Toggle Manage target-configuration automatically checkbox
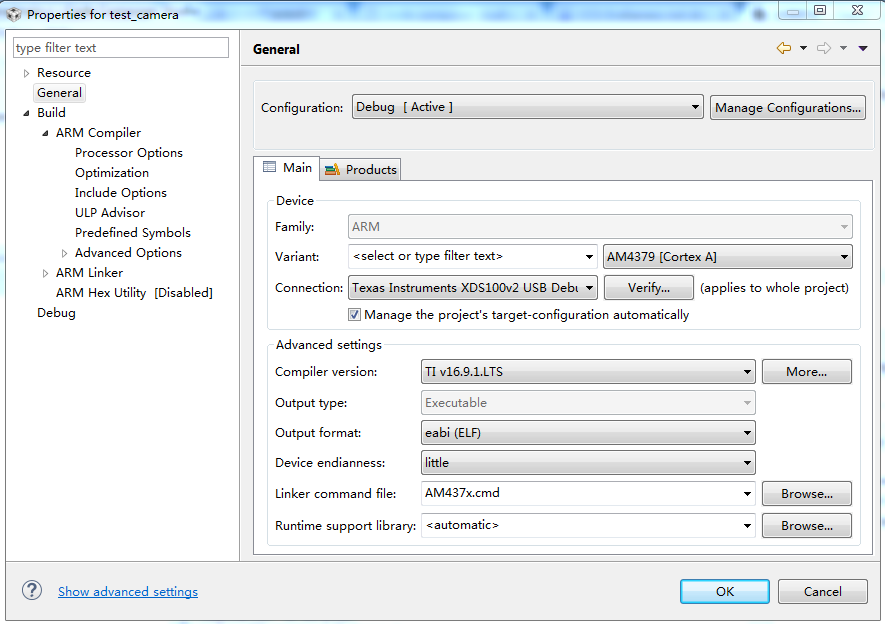 coord(354,315)
